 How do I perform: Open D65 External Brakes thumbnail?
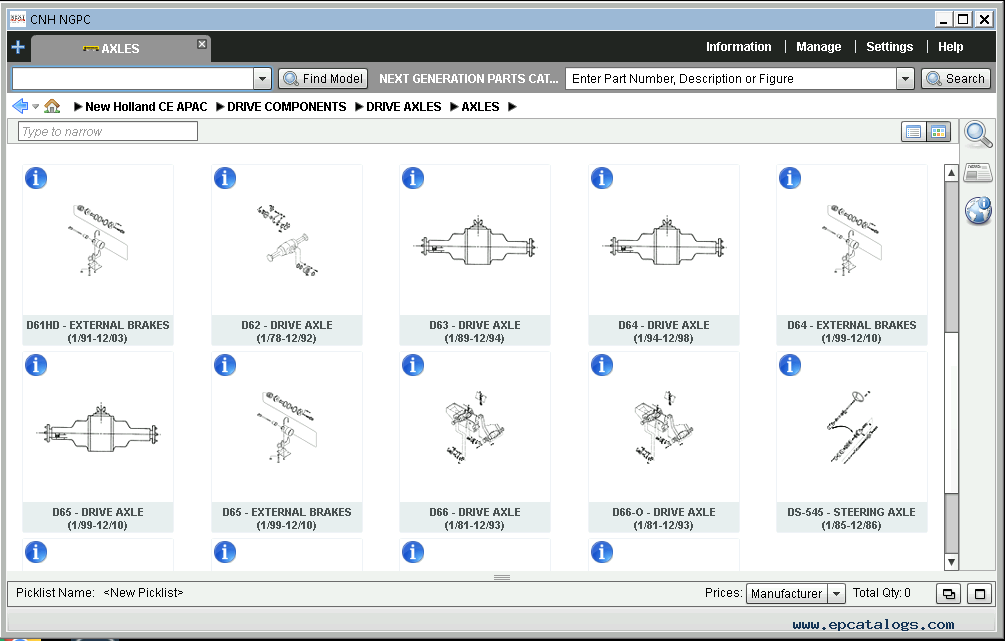[x=287, y=427]
